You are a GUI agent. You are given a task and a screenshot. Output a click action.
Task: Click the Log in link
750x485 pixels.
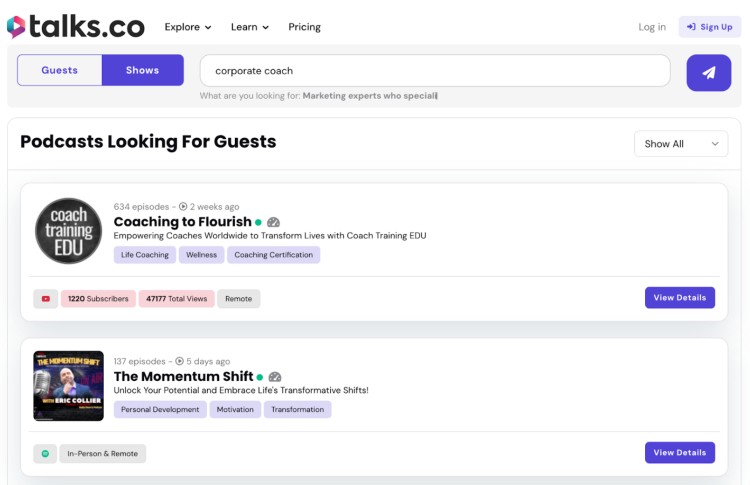(x=652, y=27)
